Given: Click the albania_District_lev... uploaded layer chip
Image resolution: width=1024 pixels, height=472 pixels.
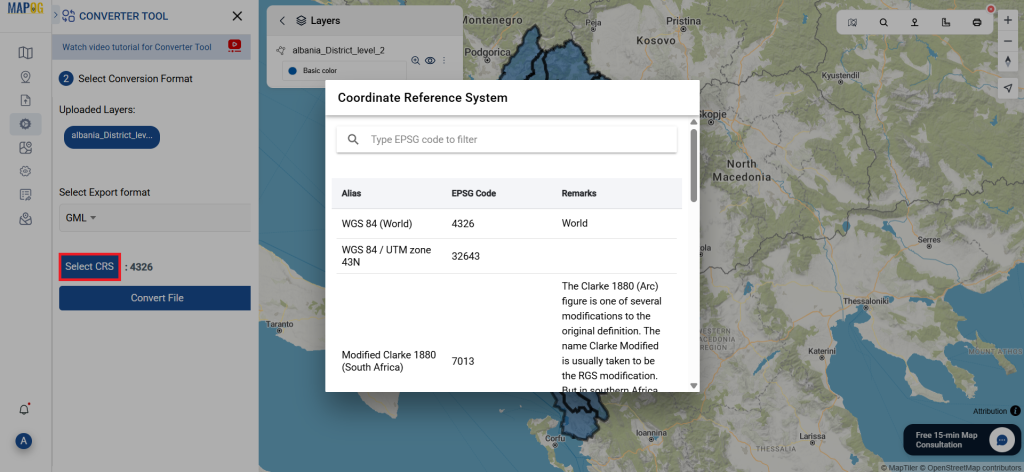Looking at the screenshot, I should coord(112,137).
